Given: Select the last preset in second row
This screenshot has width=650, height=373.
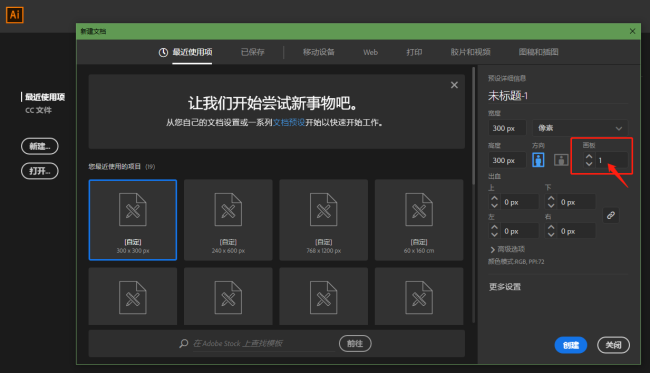Looking at the screenshot, I should pyautogui.click(x=419, y=296).
